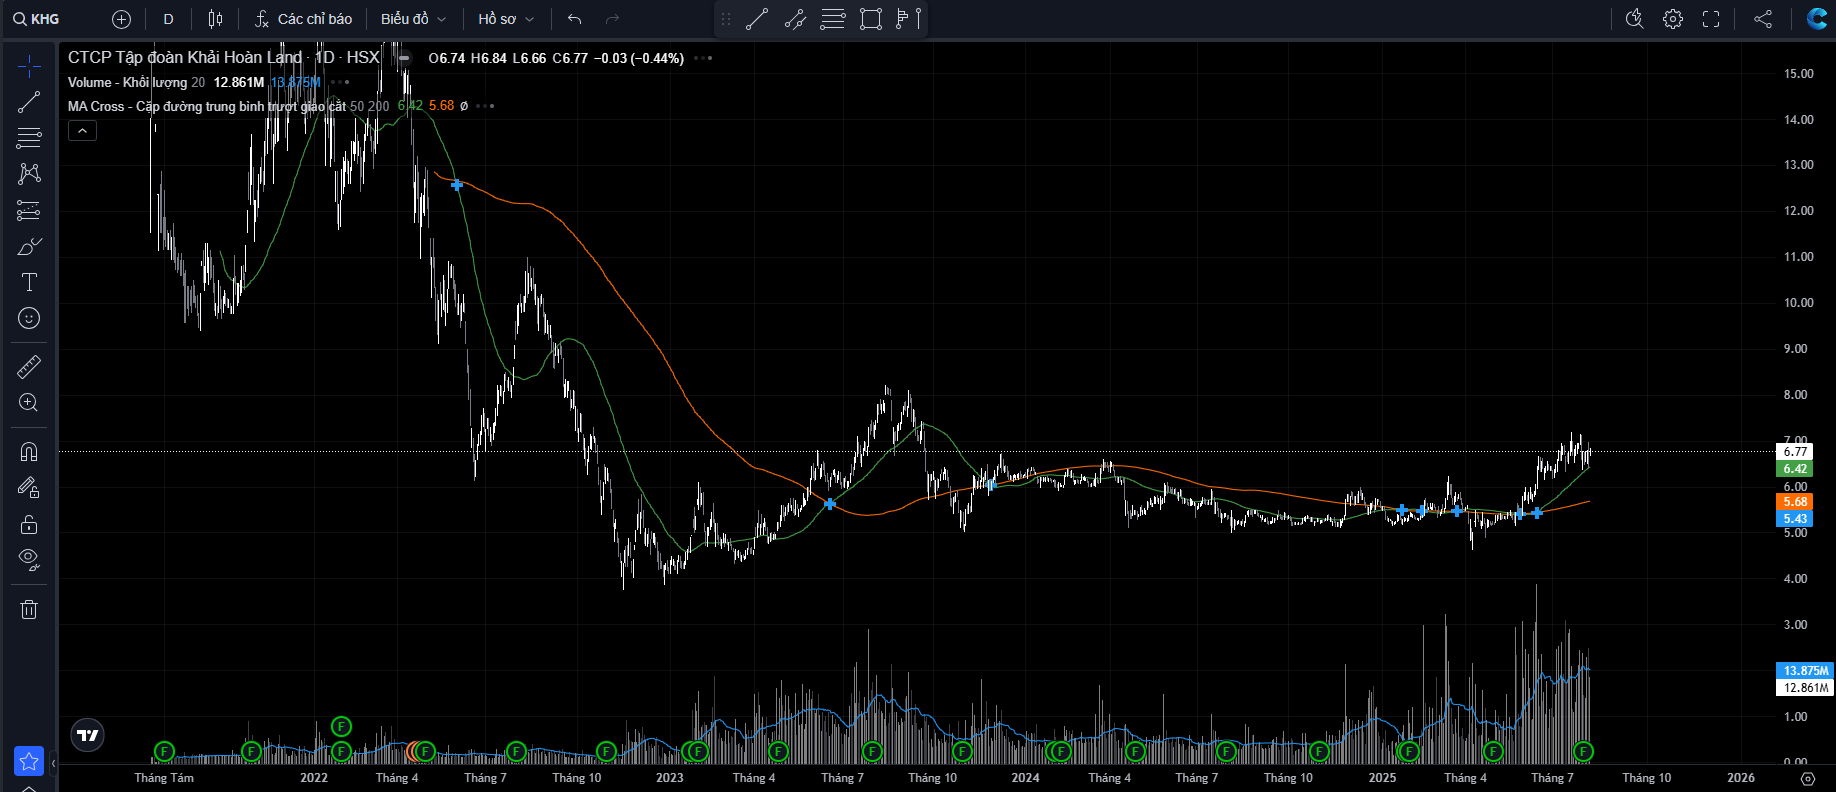This screenshot has width=1836, height=792.
Task: Open the D time interval selector
Action: [168, 19]
